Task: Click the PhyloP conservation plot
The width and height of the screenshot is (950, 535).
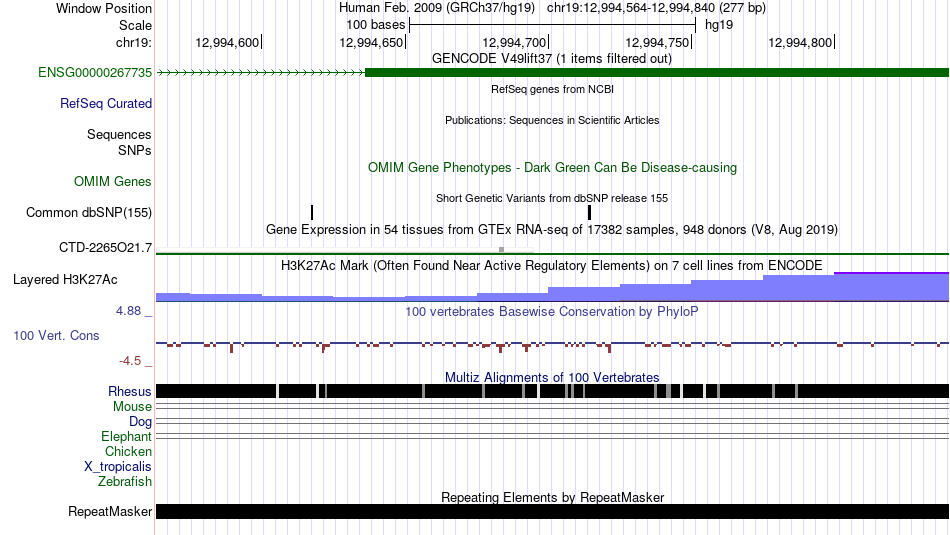Action: [552, 345]
